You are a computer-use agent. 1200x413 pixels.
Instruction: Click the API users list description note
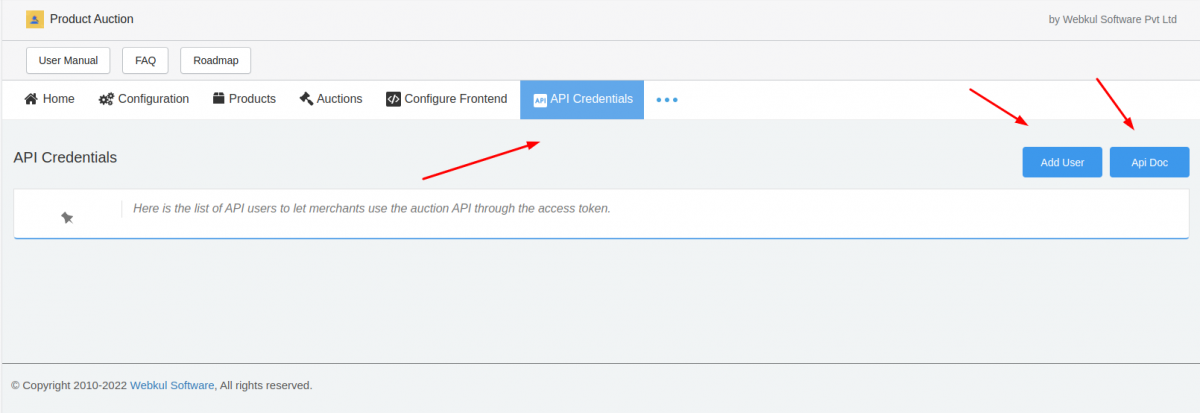pos(371,209)
